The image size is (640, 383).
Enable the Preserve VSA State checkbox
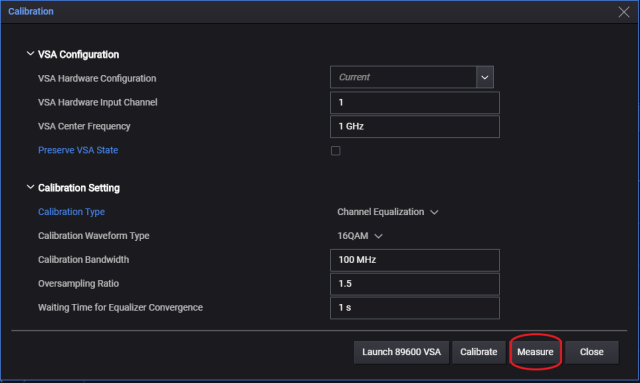[336, 151]
